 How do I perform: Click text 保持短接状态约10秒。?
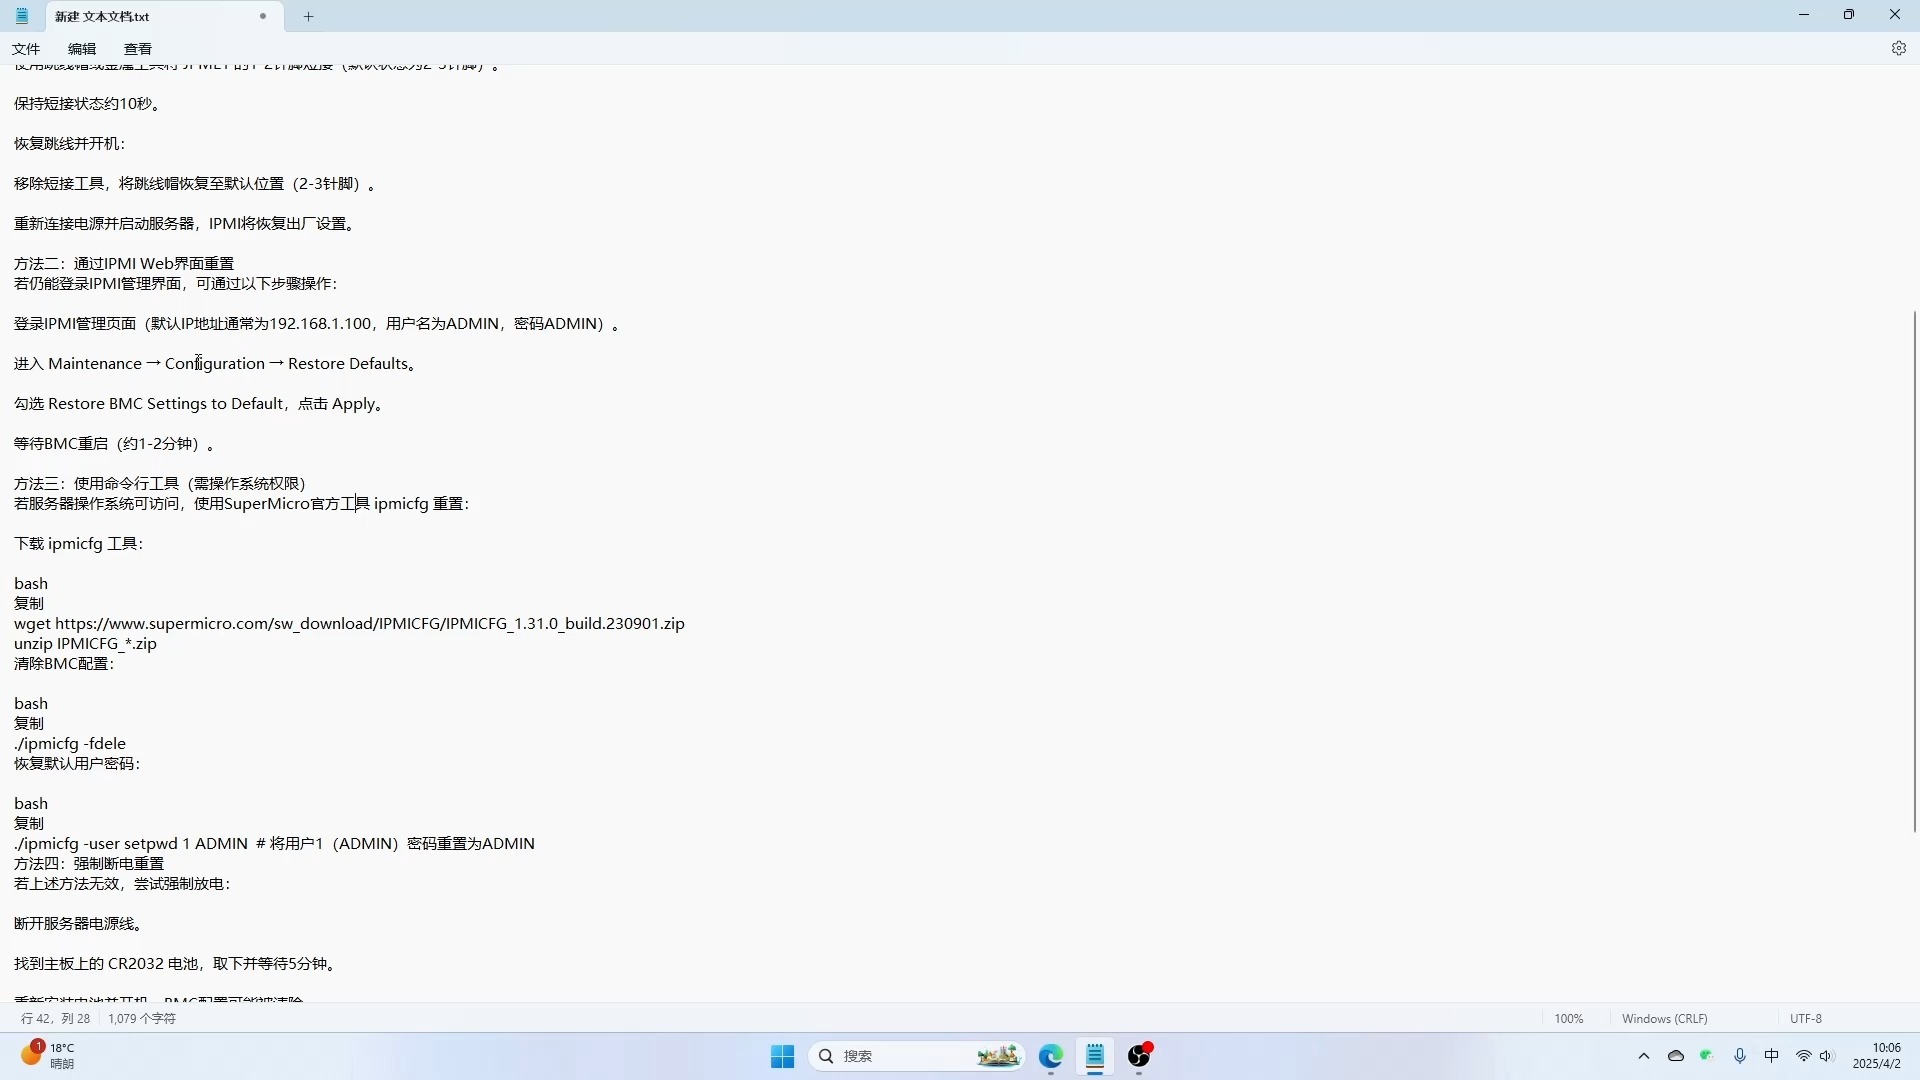[88, 104]
